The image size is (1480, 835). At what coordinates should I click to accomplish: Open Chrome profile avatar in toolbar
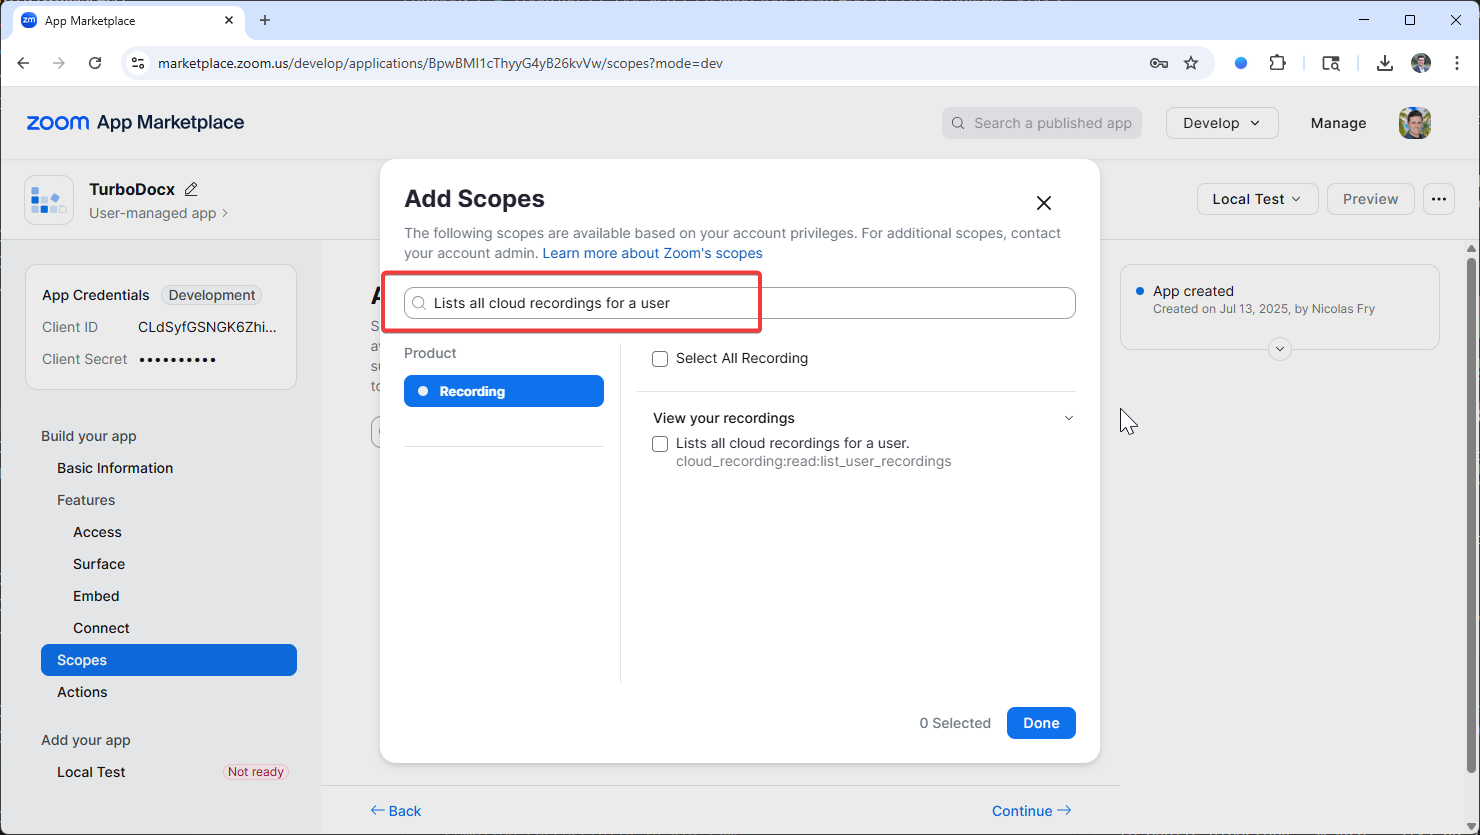(1421, 63)
